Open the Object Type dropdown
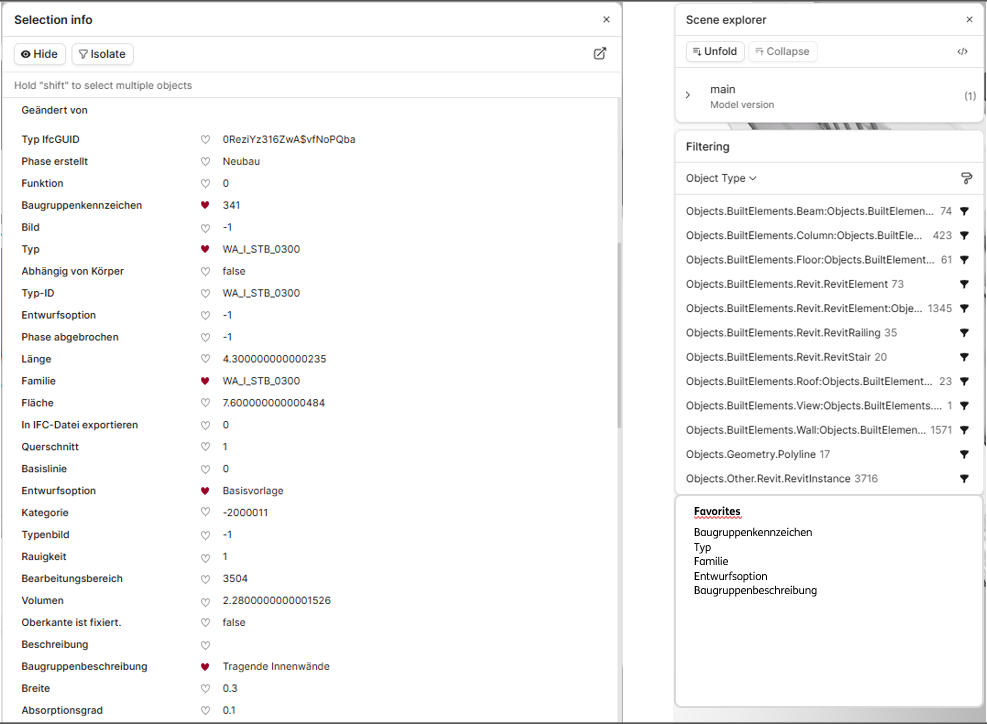 [721, 179]
